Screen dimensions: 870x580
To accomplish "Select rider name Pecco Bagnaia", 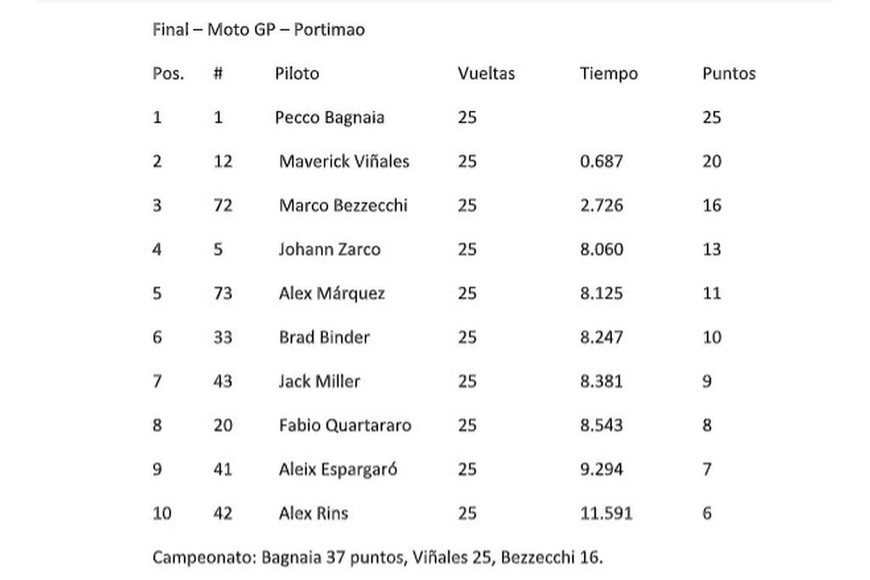I will [329, 117].
